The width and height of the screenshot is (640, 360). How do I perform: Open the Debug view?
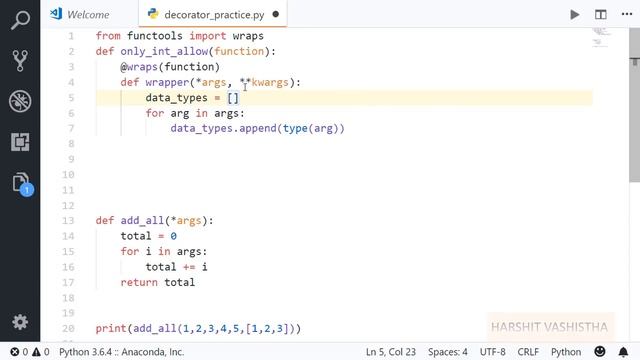[x=20, y=101]
